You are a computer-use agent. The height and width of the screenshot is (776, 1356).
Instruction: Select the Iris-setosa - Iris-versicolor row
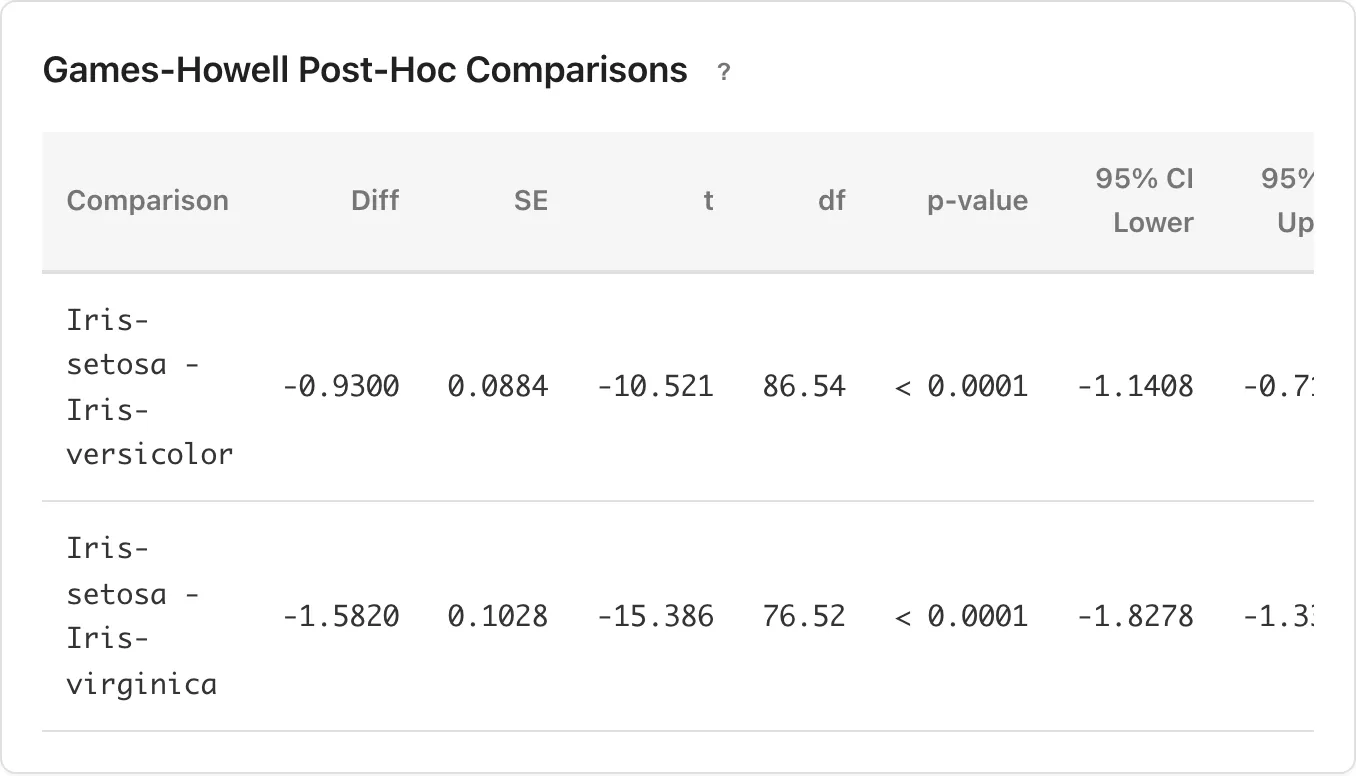[150, 387]
